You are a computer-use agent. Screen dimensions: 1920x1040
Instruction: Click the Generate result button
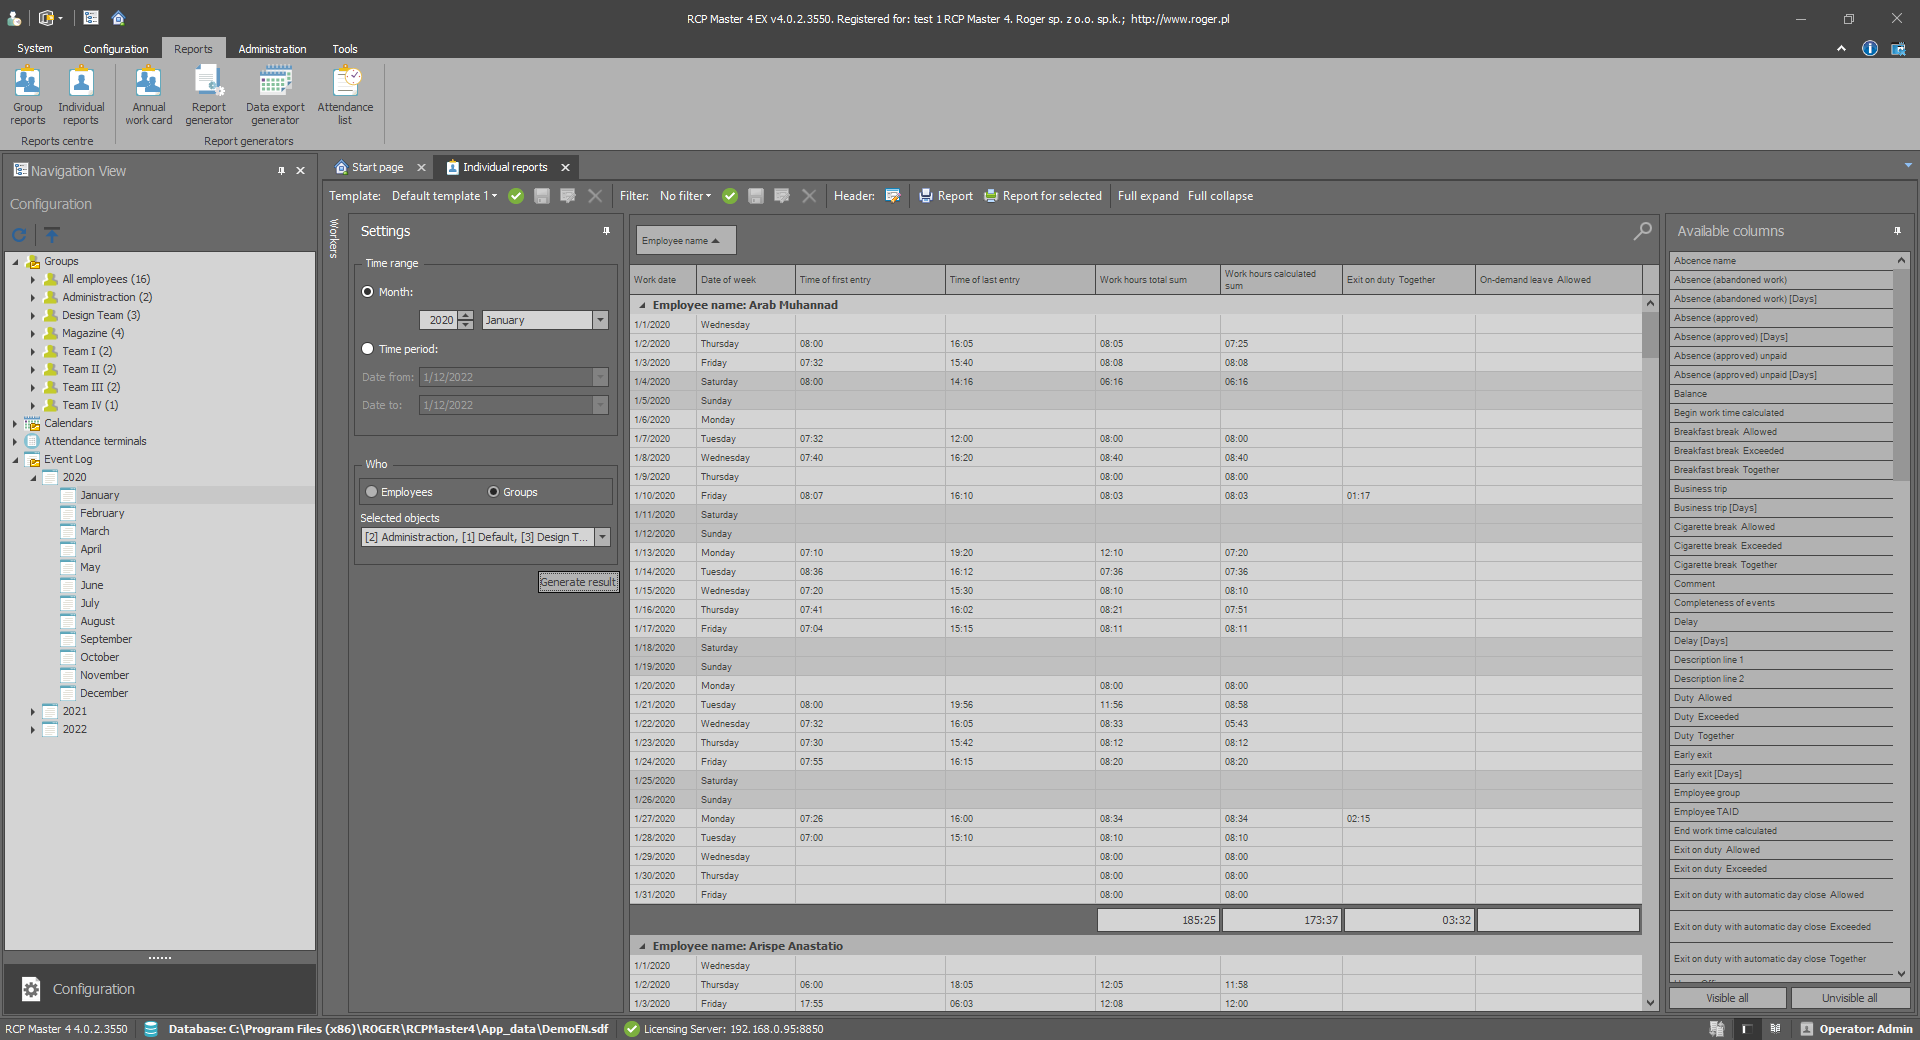[578, 582]
